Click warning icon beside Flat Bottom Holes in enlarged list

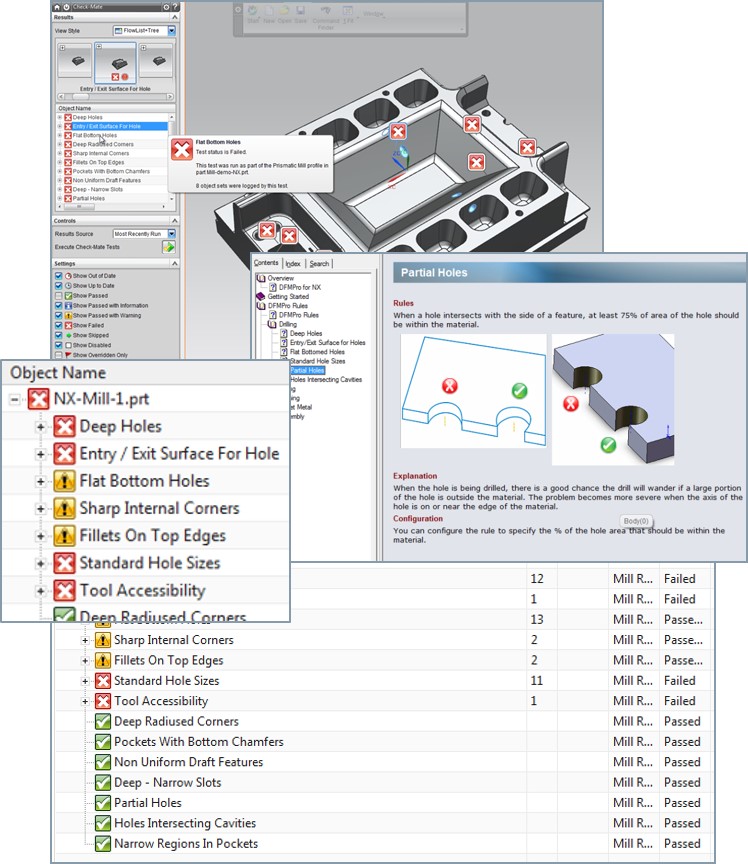tap(64, 481)
